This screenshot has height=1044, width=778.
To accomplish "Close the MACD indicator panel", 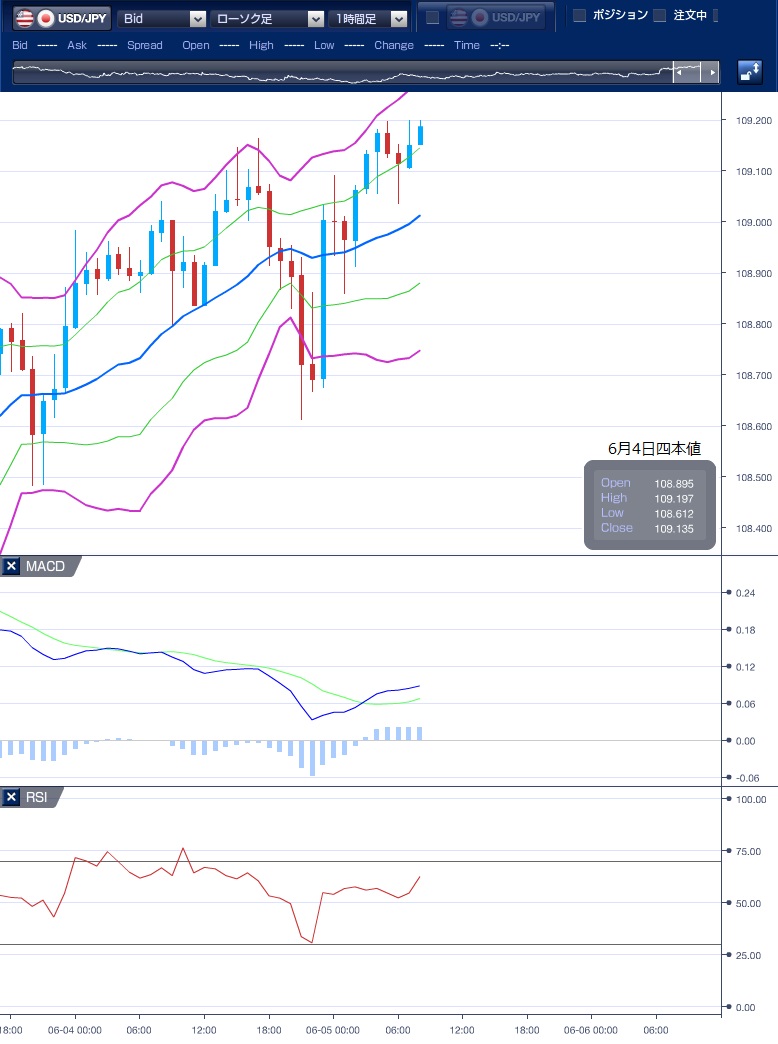I will point(12,567).
